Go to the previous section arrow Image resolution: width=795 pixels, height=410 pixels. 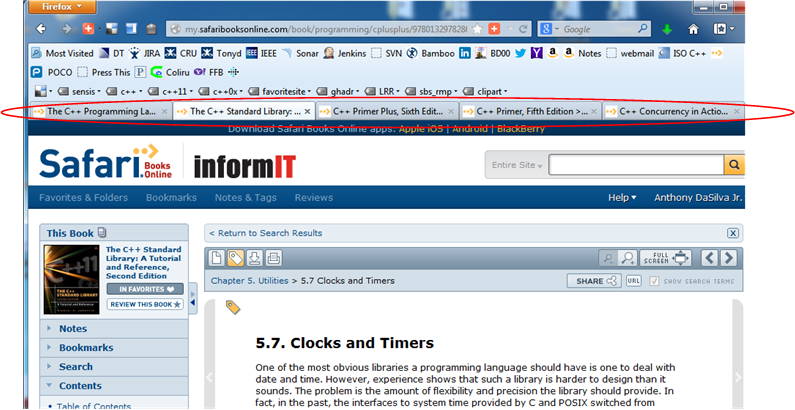coord(710,259)
